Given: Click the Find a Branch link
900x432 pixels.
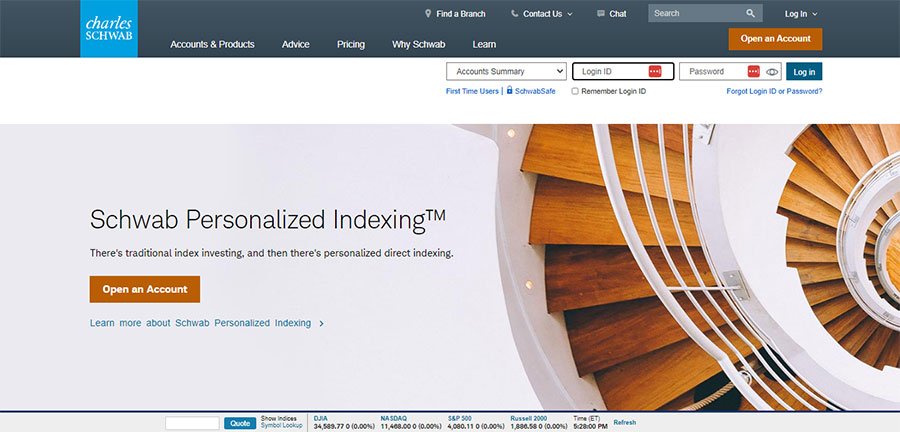Looking at the screenshot, I should coord(460,14).
